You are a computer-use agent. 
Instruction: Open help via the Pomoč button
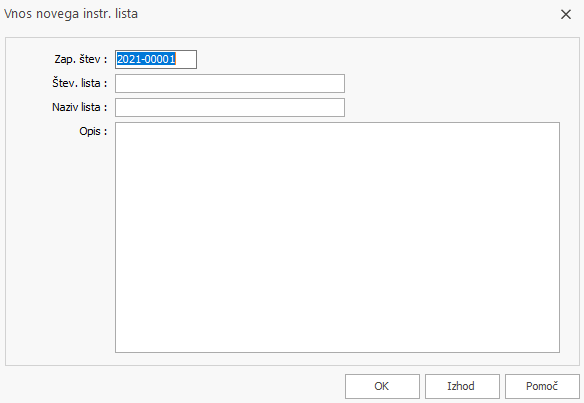(542, 386)
